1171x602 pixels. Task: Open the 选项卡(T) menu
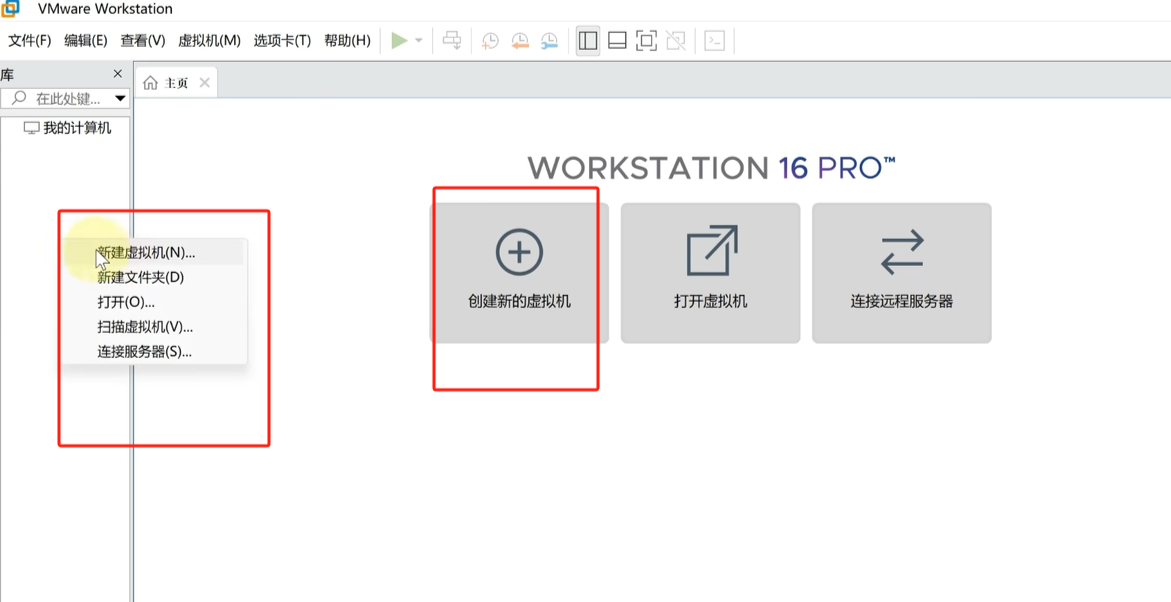(x=282, y=40)
